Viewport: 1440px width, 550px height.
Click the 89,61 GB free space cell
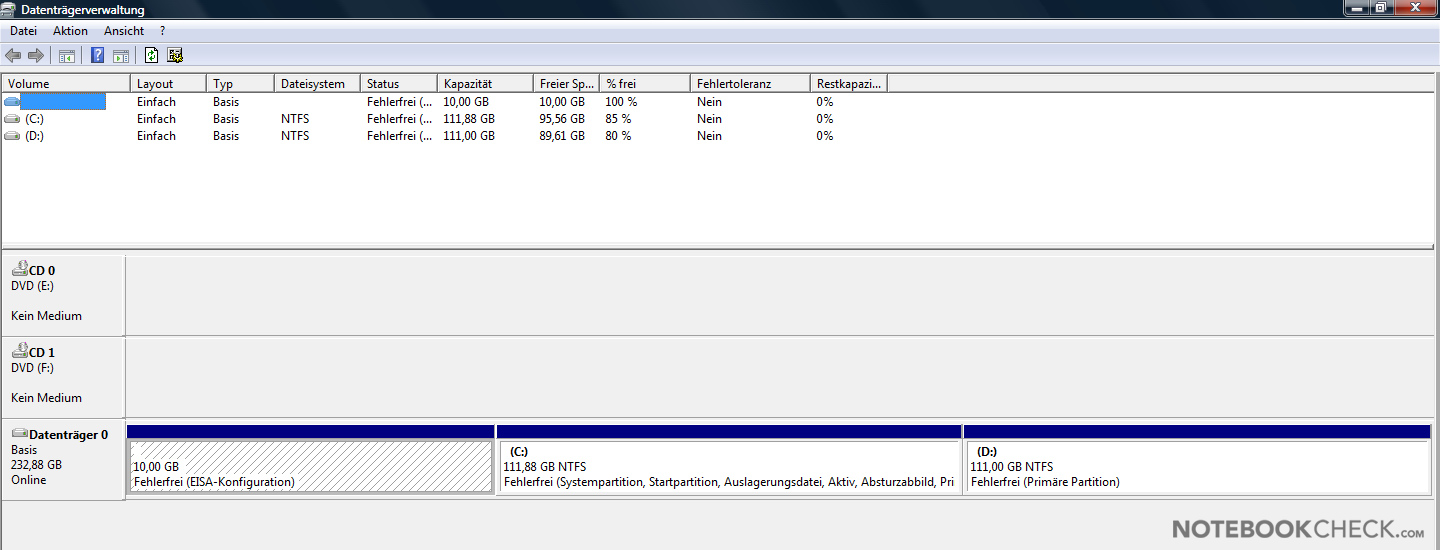(x=562, y=136)
